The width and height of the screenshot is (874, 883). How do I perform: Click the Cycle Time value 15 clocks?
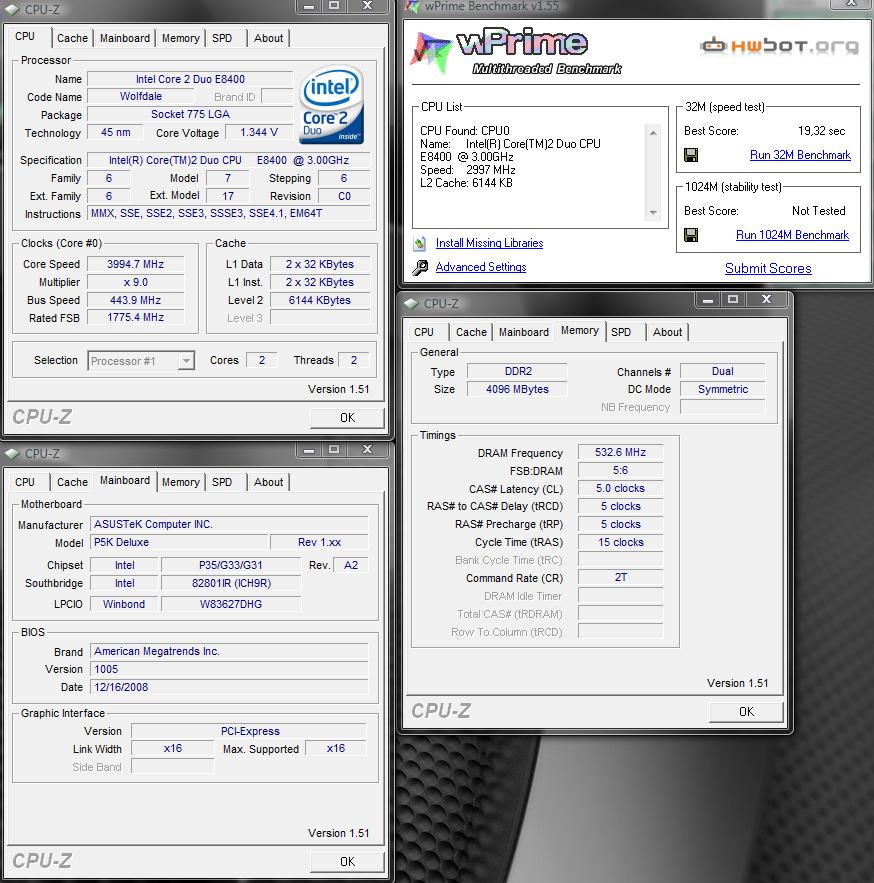click(621, 542)
